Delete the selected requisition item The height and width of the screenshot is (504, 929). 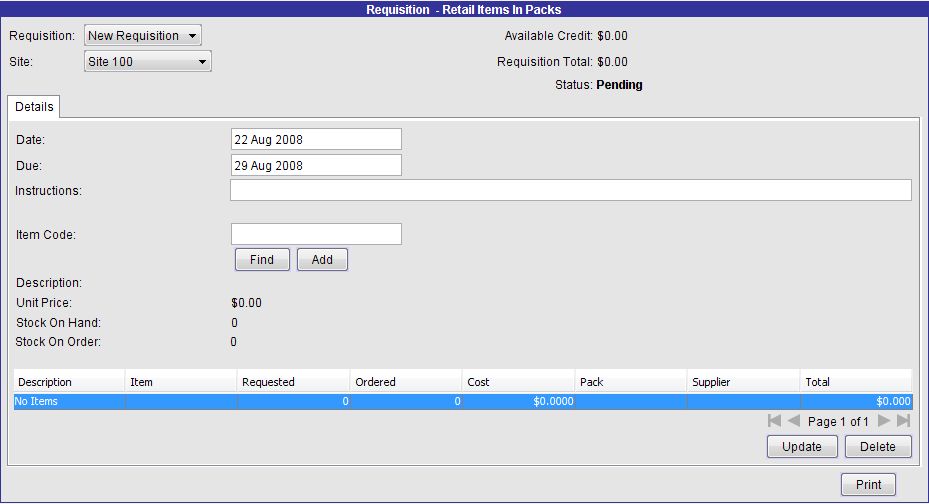(878, 447)
